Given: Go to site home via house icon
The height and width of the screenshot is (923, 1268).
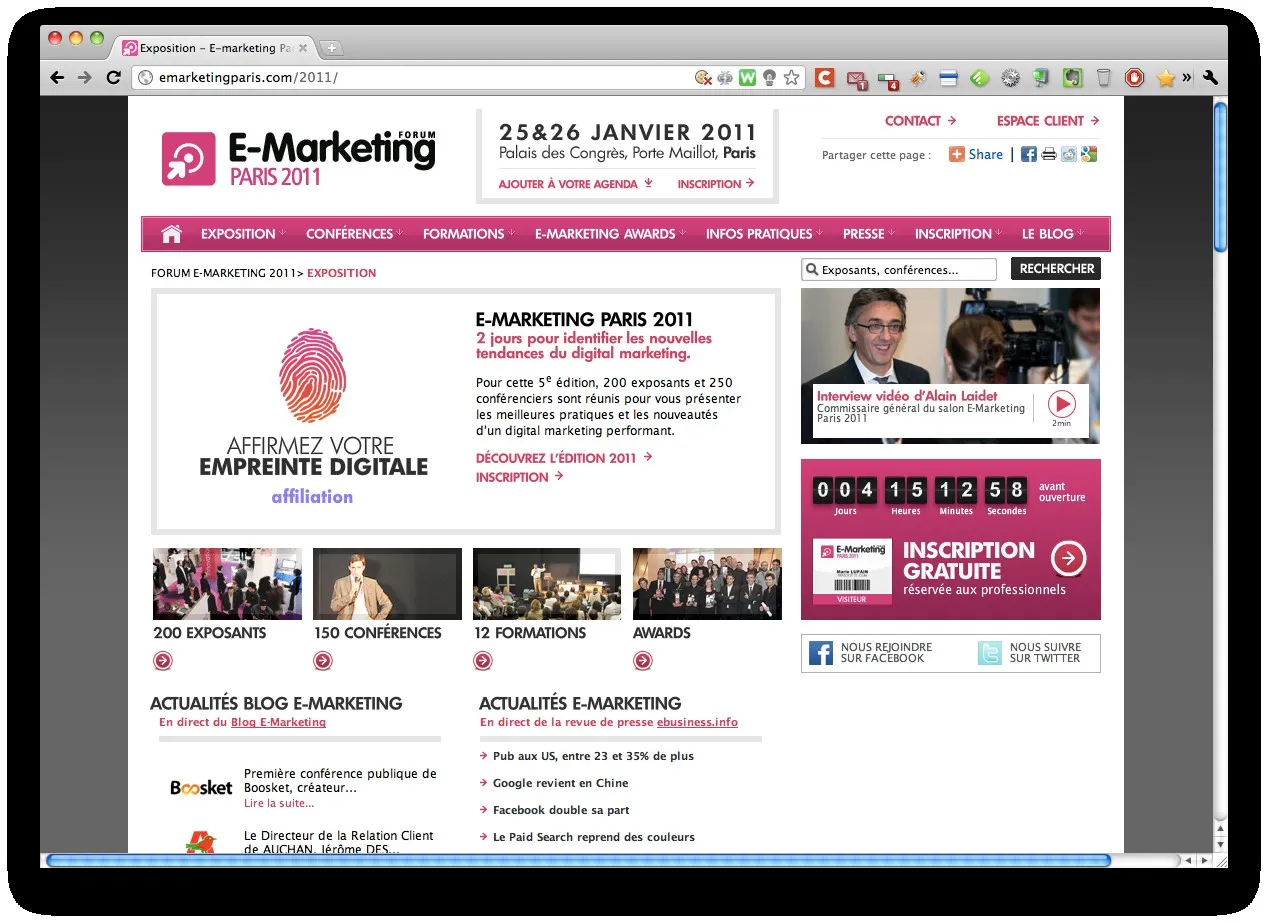Looking at the screenshot, I should click(x=171, y=234).
